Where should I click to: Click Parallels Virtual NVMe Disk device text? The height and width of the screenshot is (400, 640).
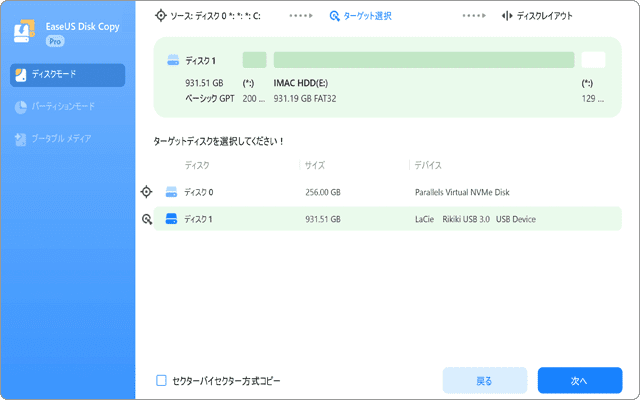click(x=462, y=192)
